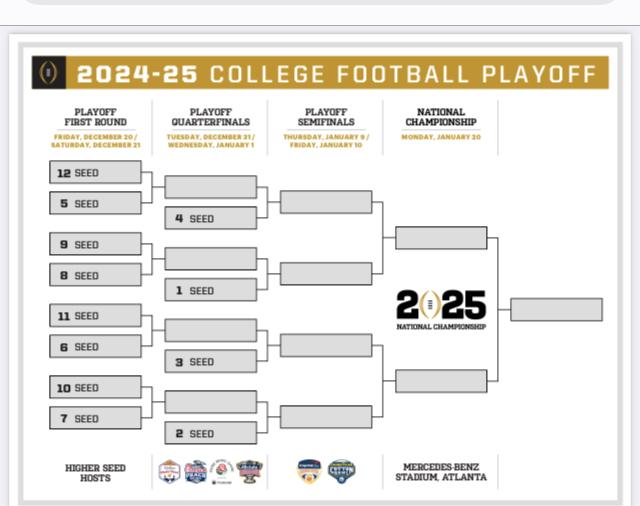Click the 7 SEED first round box

[x=95, y=418]
